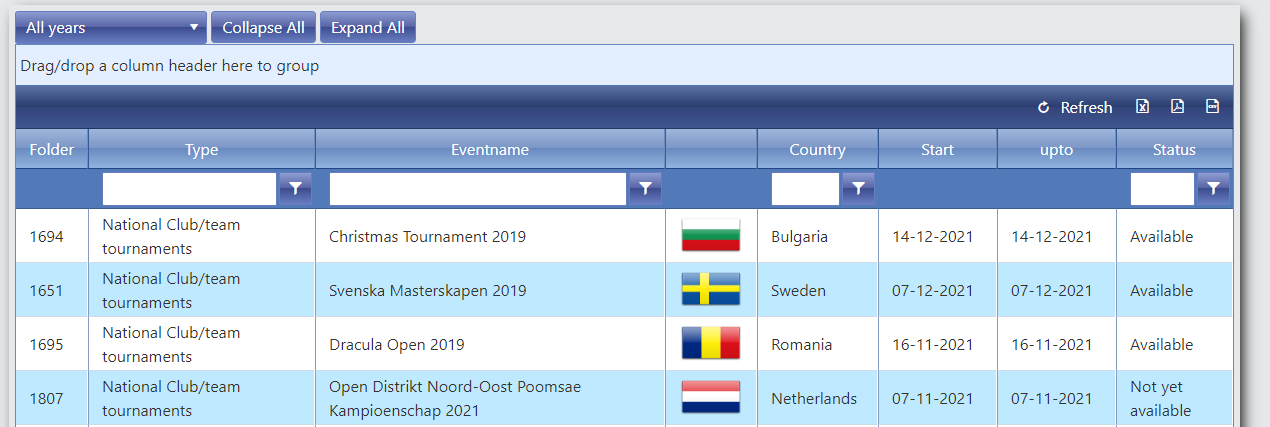Click the Netherlands flag image
Image resolution: width=1270 pixels, height=427 pixels.
[710, 398]
